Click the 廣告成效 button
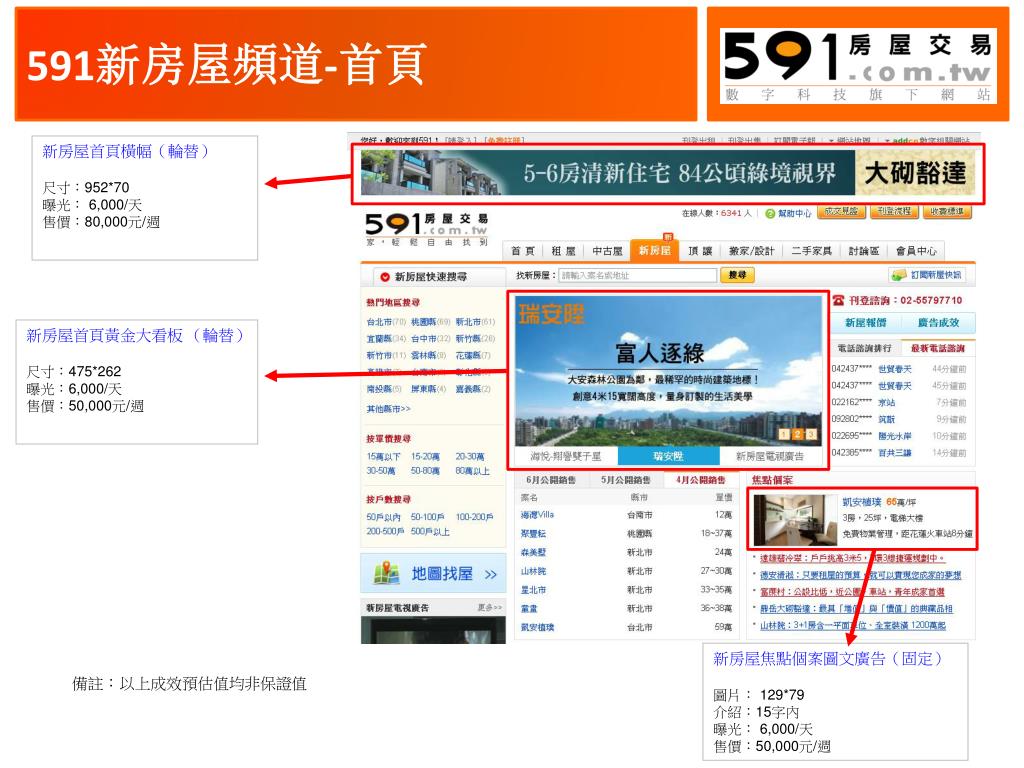The image size is (1024, 768). [x=938, y=323]
